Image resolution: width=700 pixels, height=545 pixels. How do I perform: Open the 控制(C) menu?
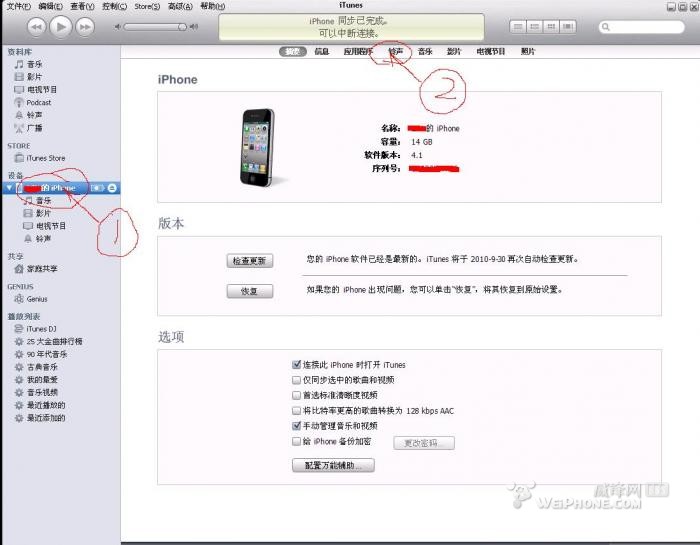click(114, 6)
